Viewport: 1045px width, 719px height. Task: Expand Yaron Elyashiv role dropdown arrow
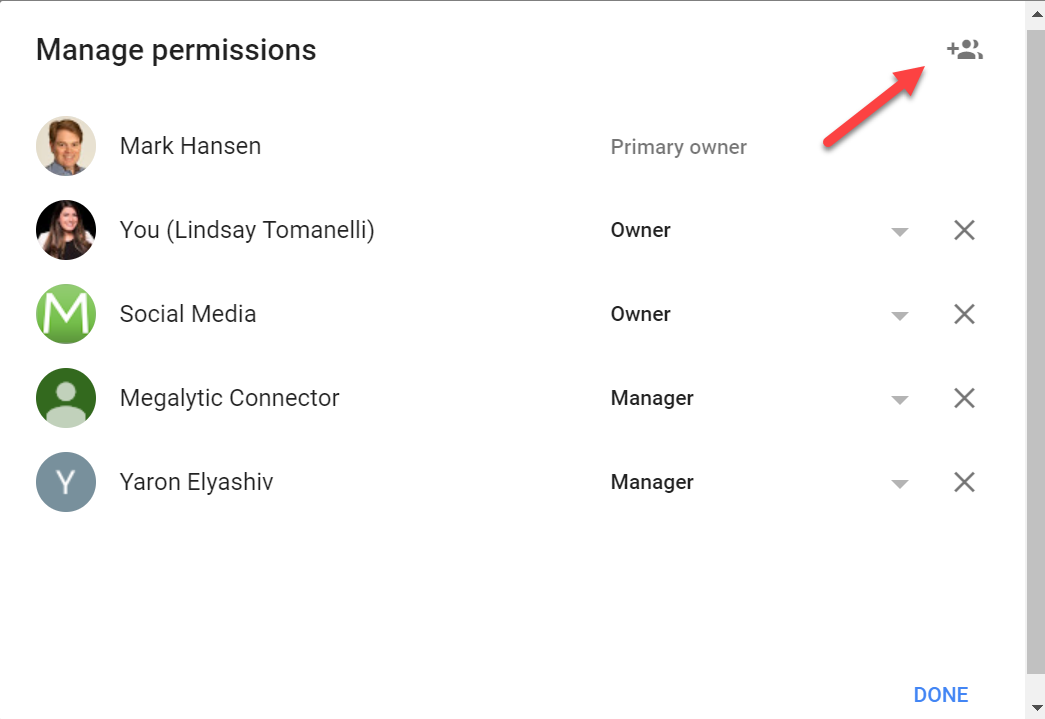[x=900, y=484]
